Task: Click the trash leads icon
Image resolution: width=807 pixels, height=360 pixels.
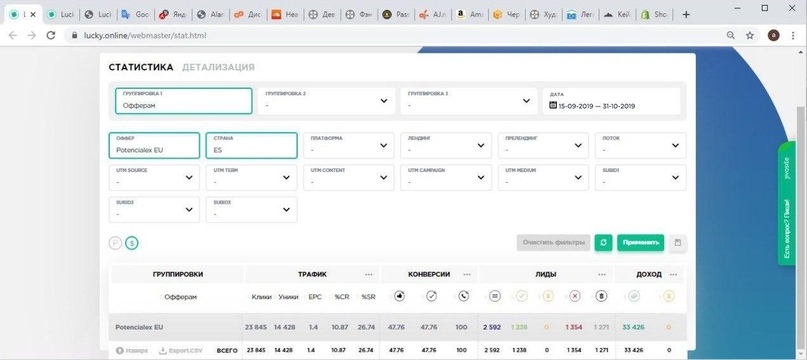Action: coord(602,296)
